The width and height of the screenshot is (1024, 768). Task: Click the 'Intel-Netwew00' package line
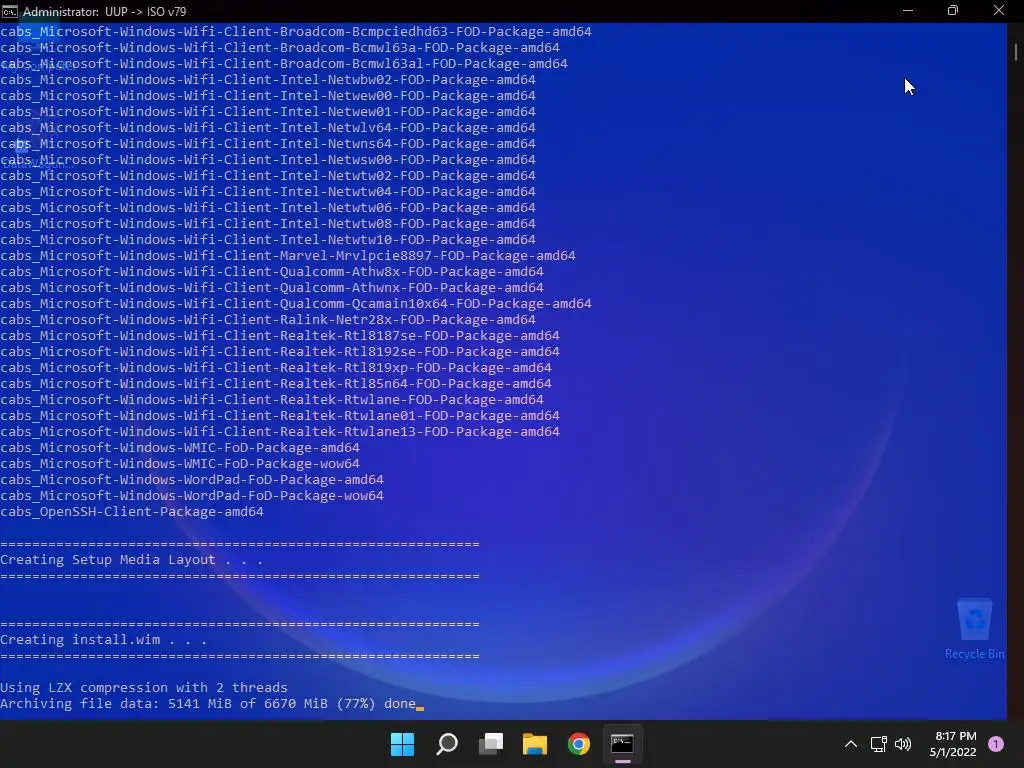coord(268,96)
